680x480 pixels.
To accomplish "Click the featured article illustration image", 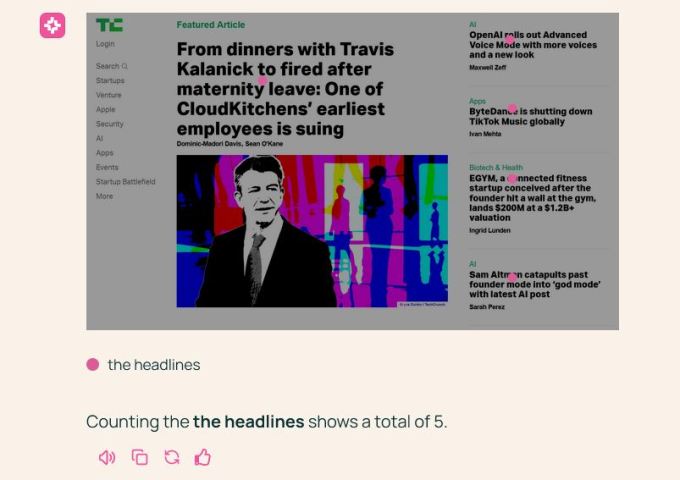I will pyautogui.click(x=312, y=231).
